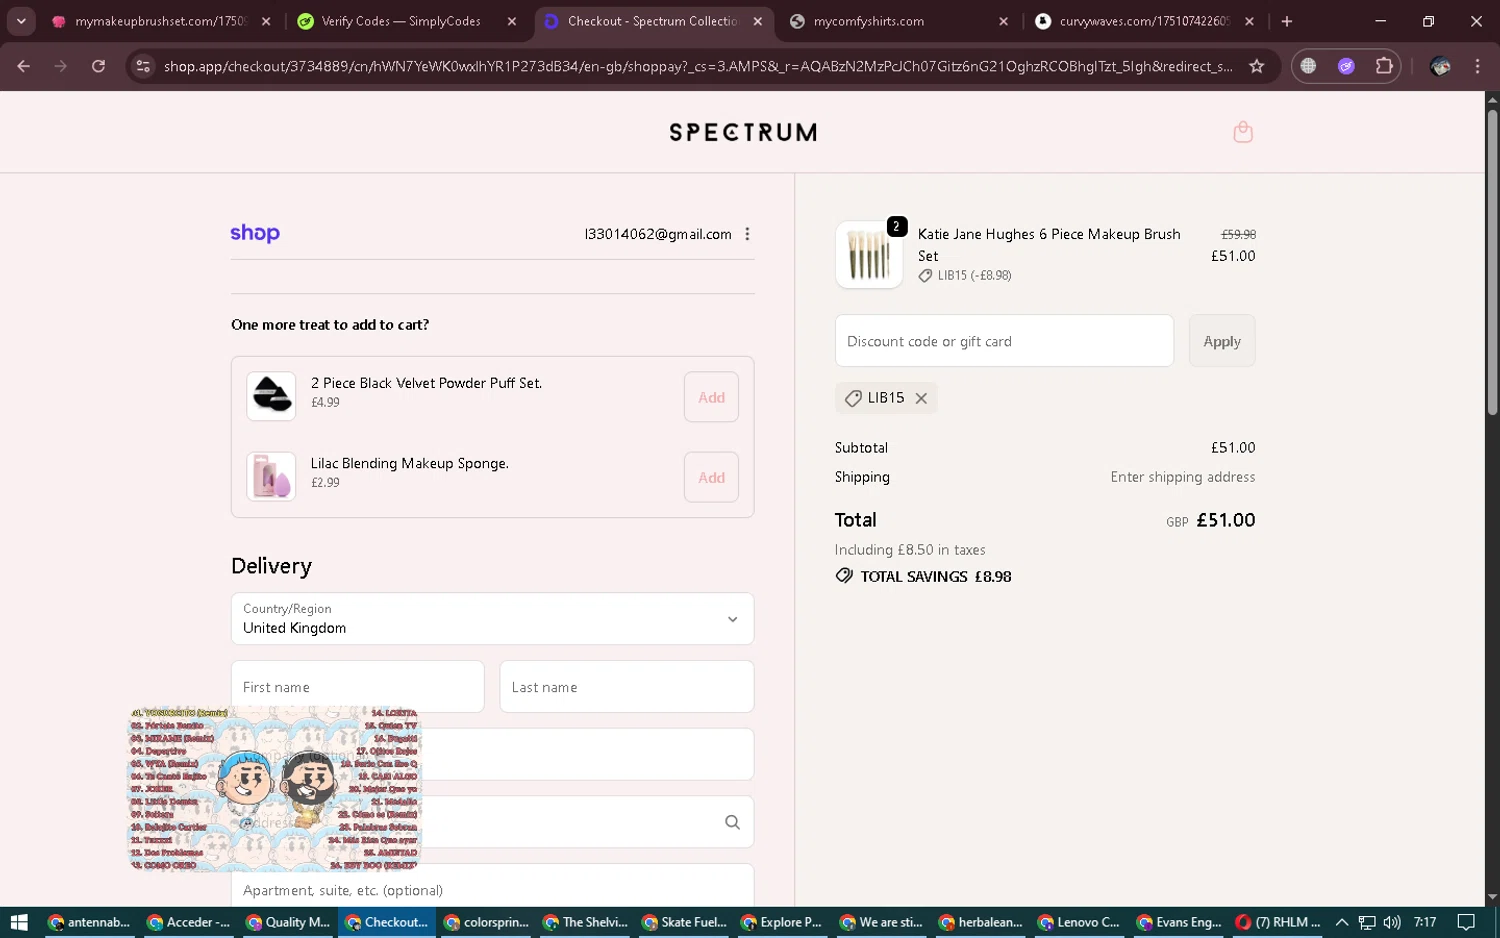Open the browser extensions puzzle icon
Viewport: 1500px width, 938px height.
1384,66
